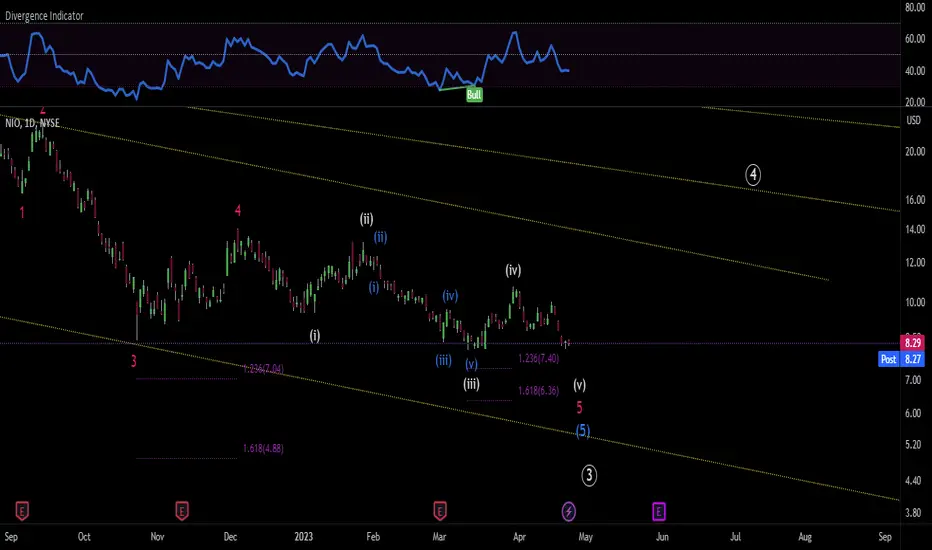This screenshot has width=932, height=550.
Task: Select the 1.618(4.88) Fibonacci label
Action: click(x=263, y=448)
